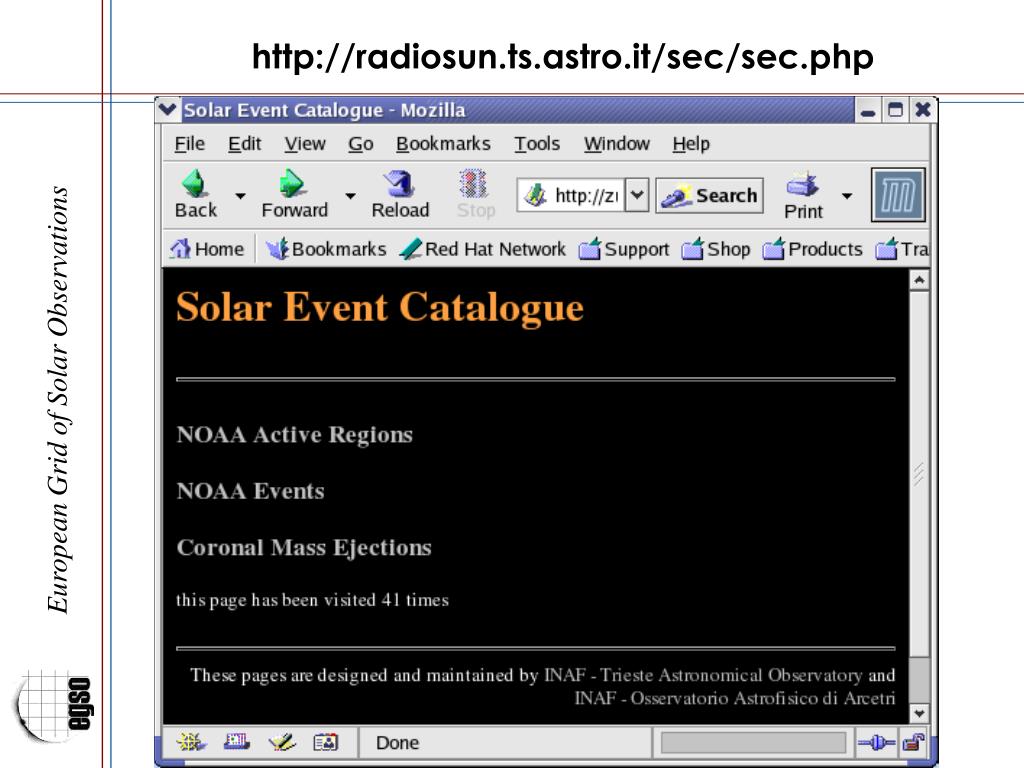Screen dimensions: 1024x768
Task: Minimize the Mozilla window
Action: tap(868, 110)
